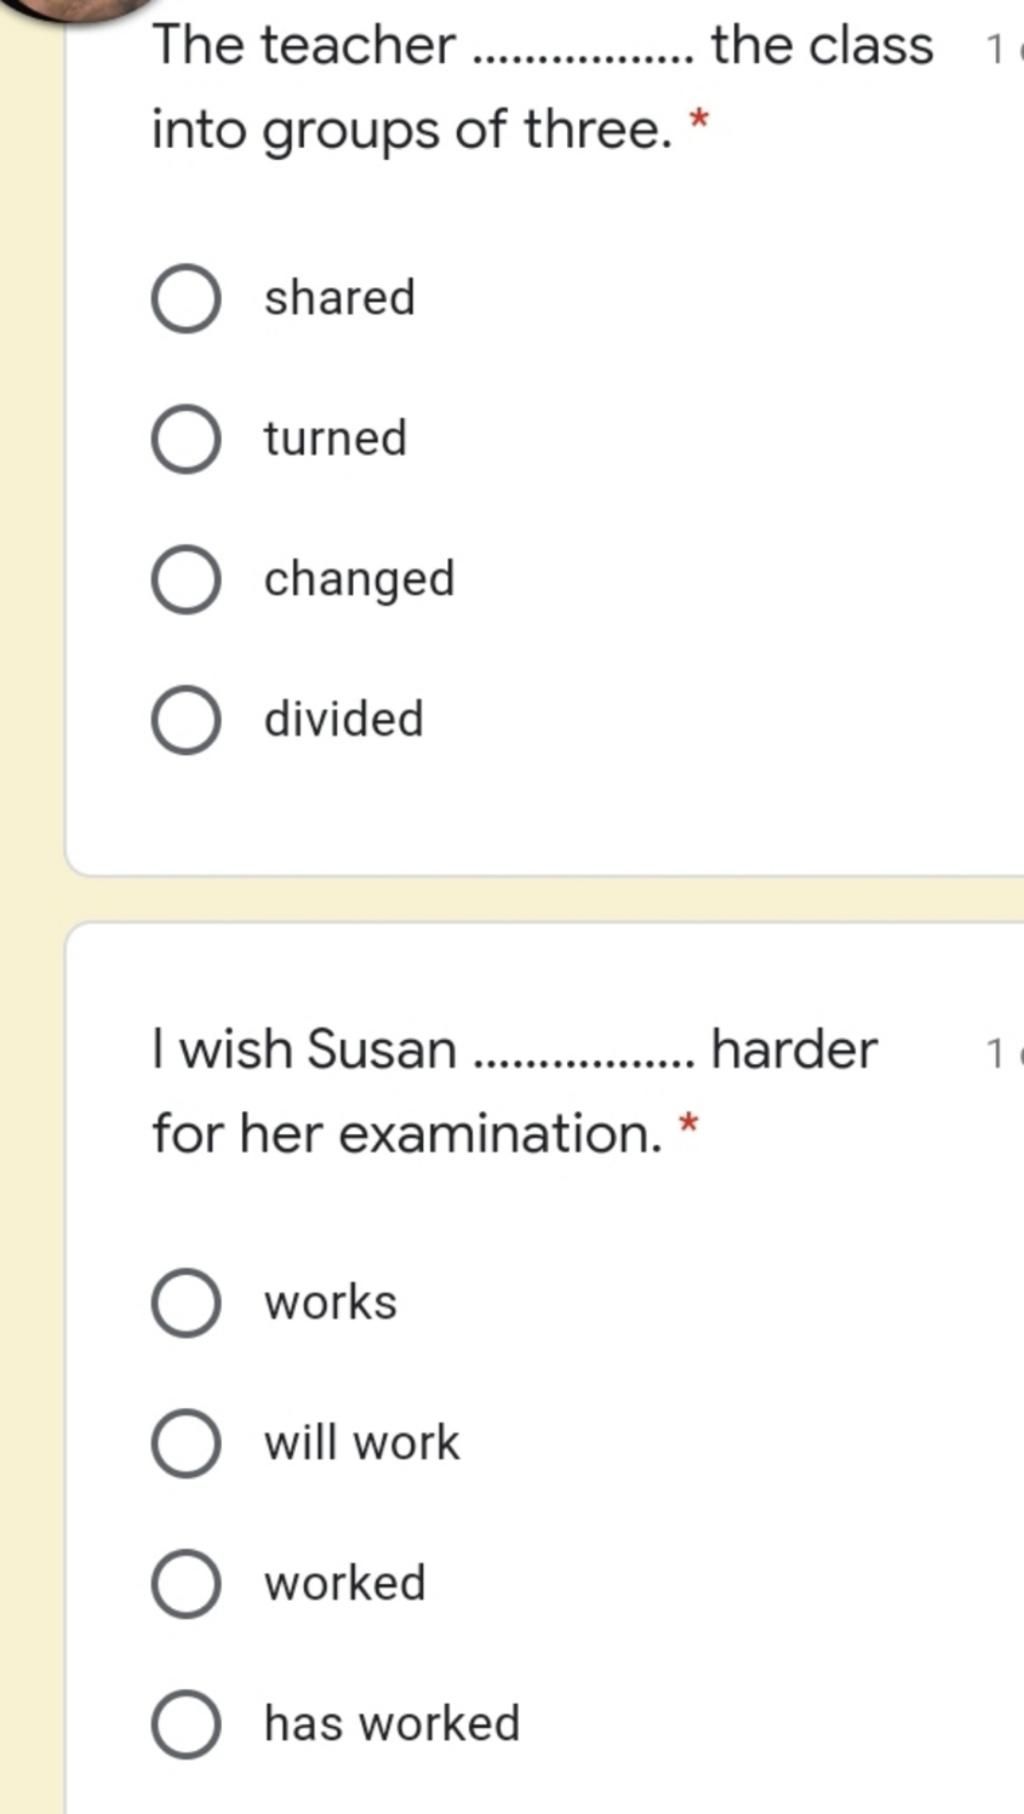Screen dimensions: 1024x1814
Task: Tap the 'will work' label text
Action: [x=361, y=1443]
